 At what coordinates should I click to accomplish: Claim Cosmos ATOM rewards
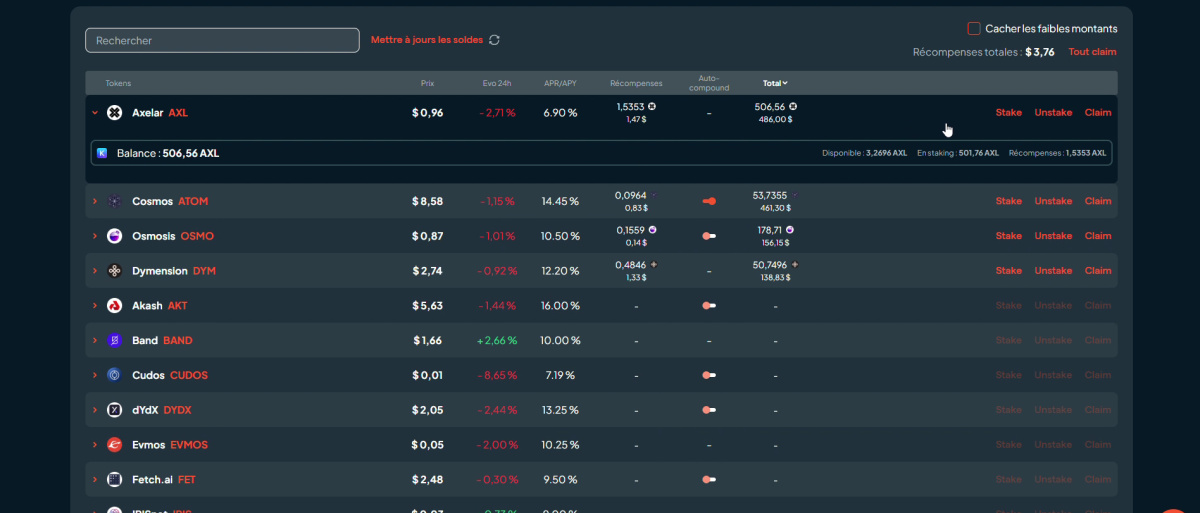[1098, 201]
